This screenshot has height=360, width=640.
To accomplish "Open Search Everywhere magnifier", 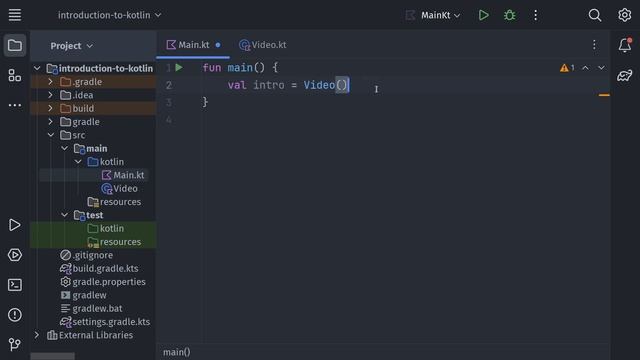I will point(595,15).
